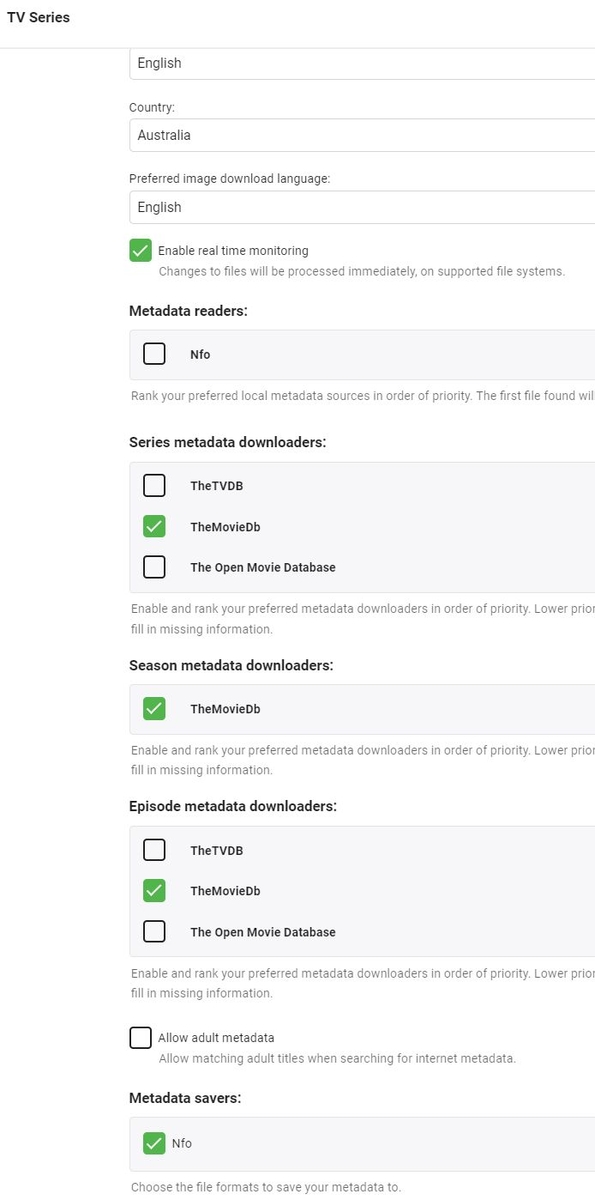Enable The Open Movie Database for series metadata
The image size is (595, 1200).
click(x=154, y=567)
